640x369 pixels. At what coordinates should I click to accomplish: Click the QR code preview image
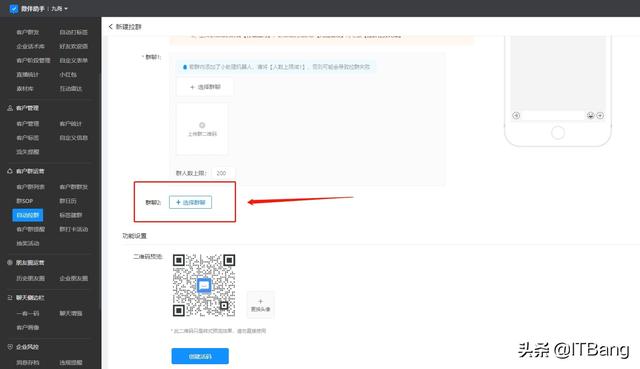tap(204, 285)
